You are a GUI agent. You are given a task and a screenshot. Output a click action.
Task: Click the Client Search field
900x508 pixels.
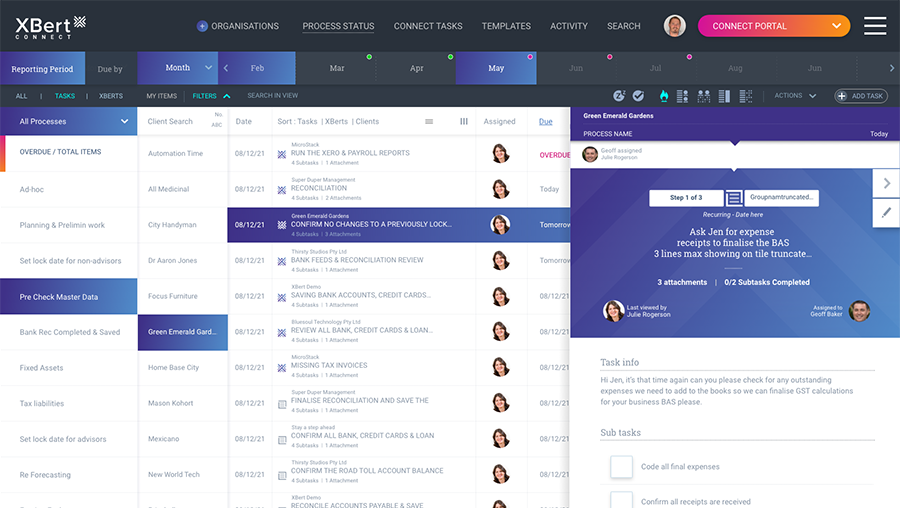pyautogui.click(x=170, y=122)
